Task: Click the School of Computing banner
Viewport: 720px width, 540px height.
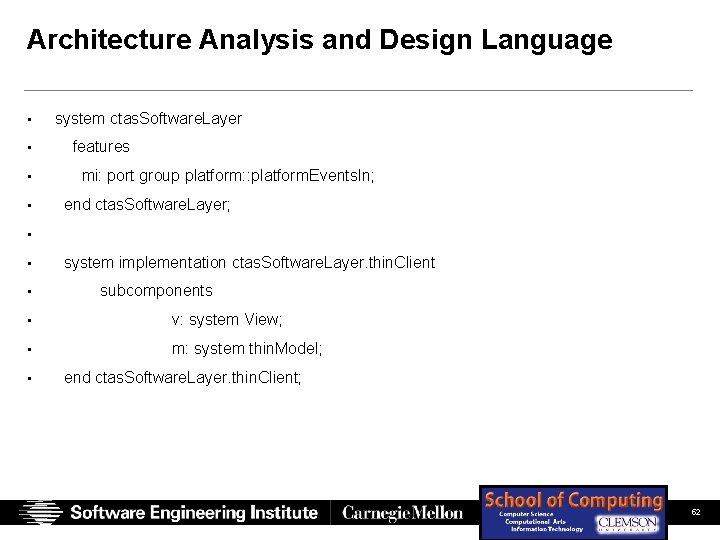Action: 573,512
